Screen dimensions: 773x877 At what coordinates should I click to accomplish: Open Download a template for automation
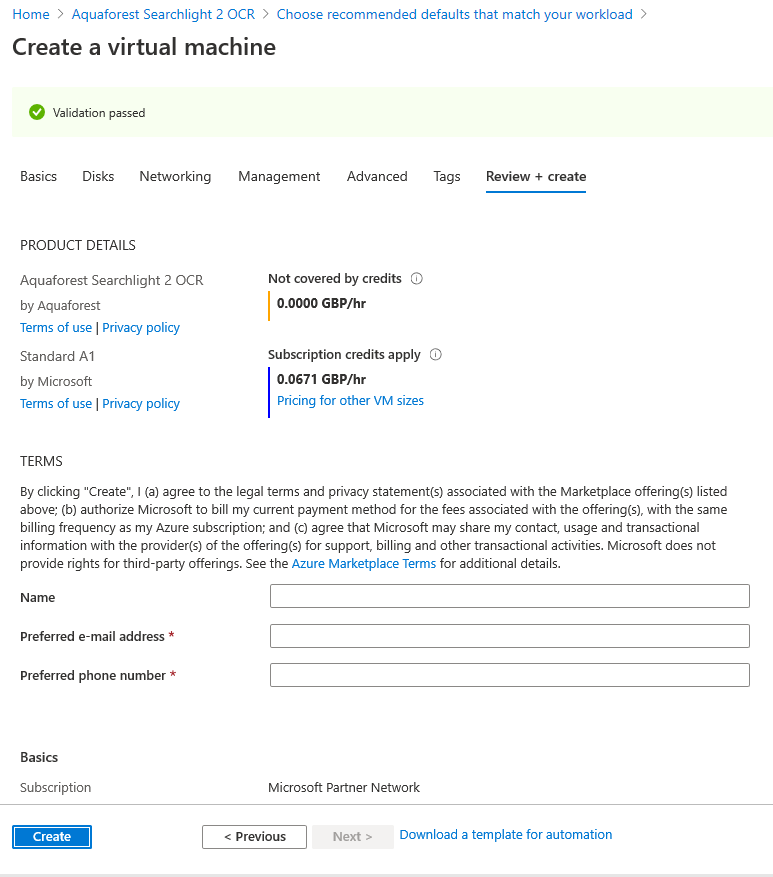(506, 834)
